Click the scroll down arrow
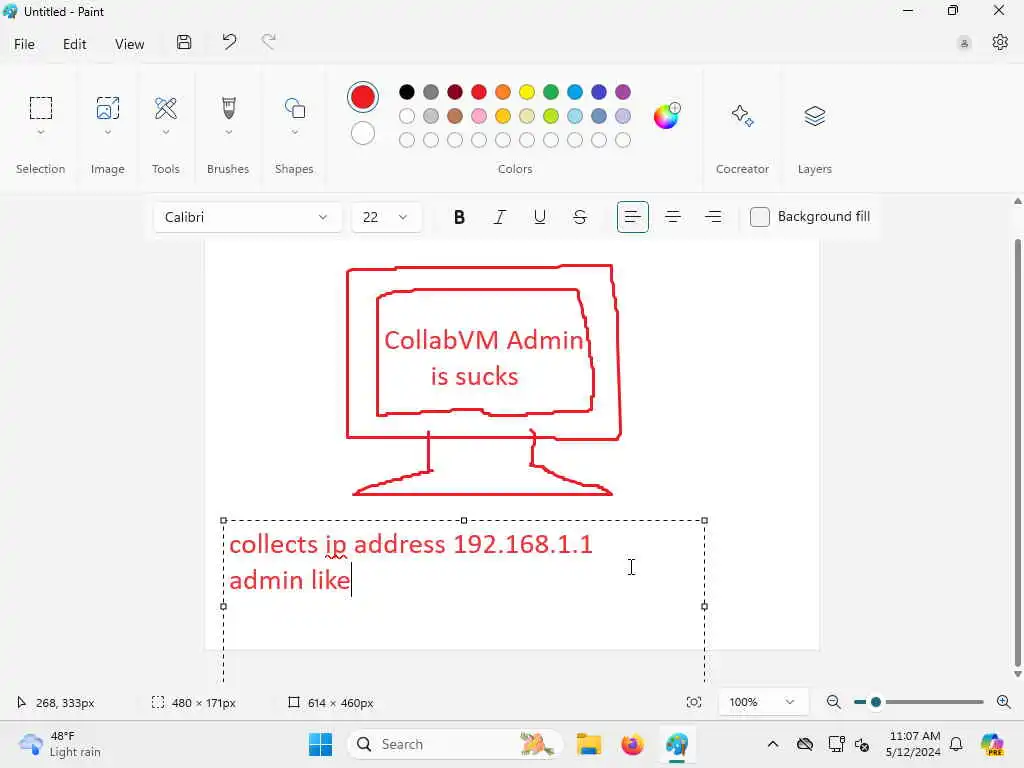 coord(1017,674)
